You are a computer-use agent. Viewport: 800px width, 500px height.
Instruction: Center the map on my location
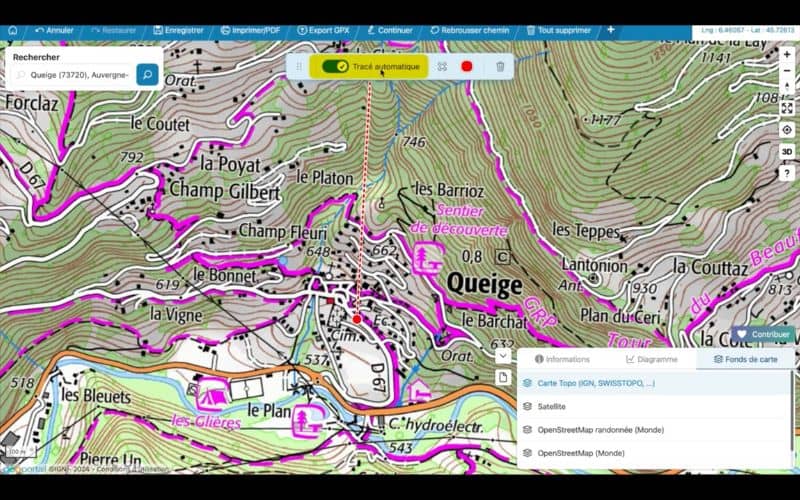tap(787, 130)
